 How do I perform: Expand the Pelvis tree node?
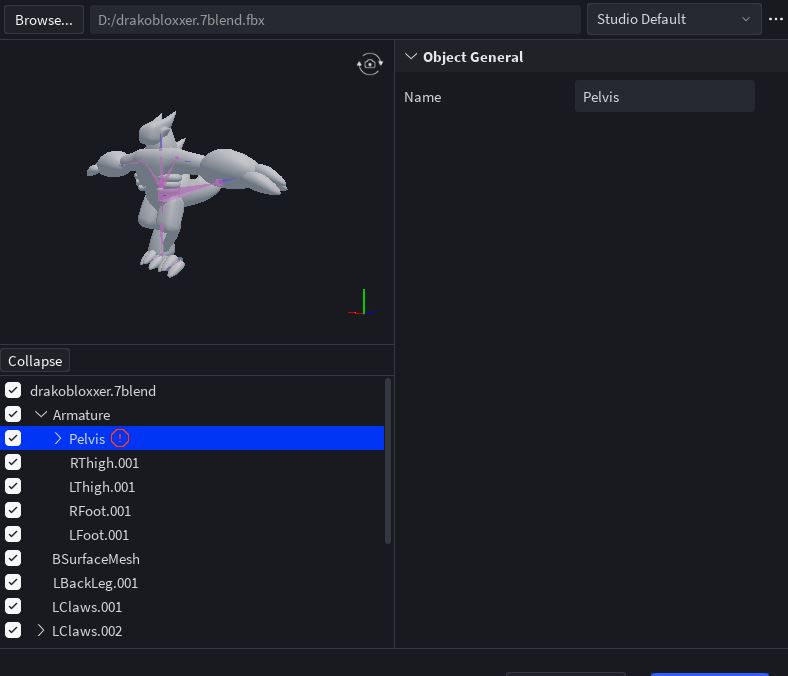pyautogui.click(x=58, y=438)
